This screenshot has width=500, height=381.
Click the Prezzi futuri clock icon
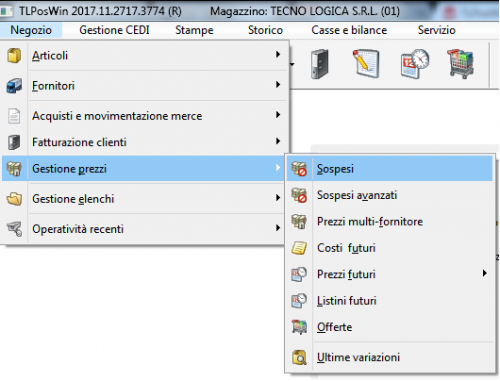[x=299, y=274]
